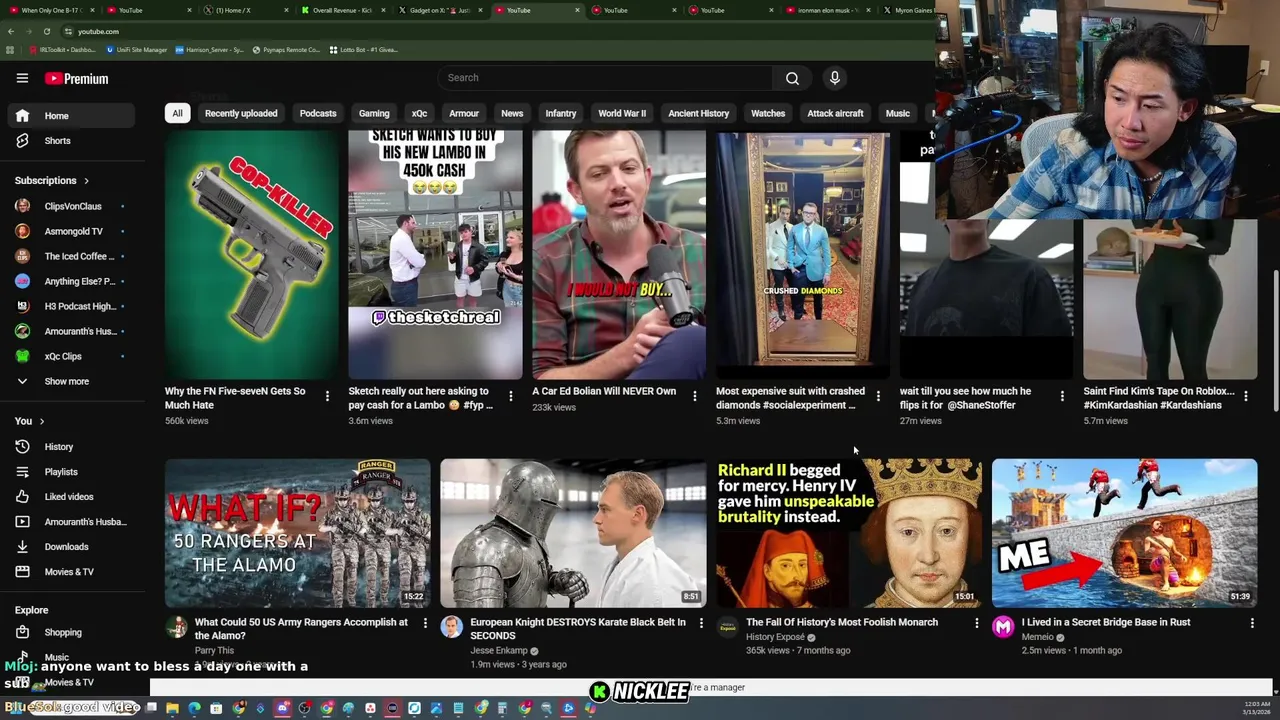Image resolution: width=1280 pixels, height=720 pixels.
Task: Open I Lived in a Secret Bridge Base title
Action: (x=1106, y=622)
